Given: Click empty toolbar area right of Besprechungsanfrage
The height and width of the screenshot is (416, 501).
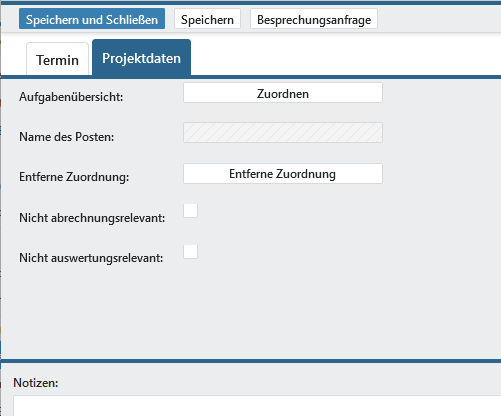Looking at the screenshot, I should 440,19.
